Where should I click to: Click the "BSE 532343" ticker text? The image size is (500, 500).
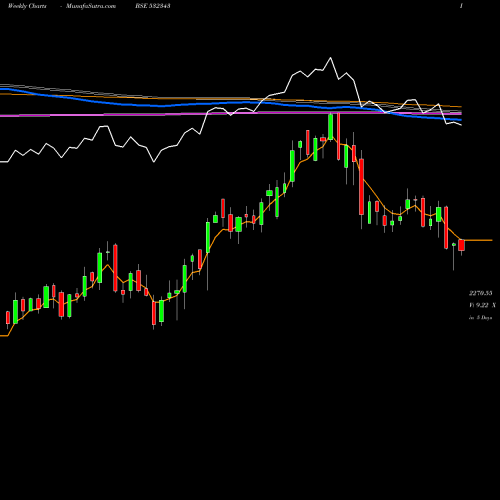pos(153,6)
